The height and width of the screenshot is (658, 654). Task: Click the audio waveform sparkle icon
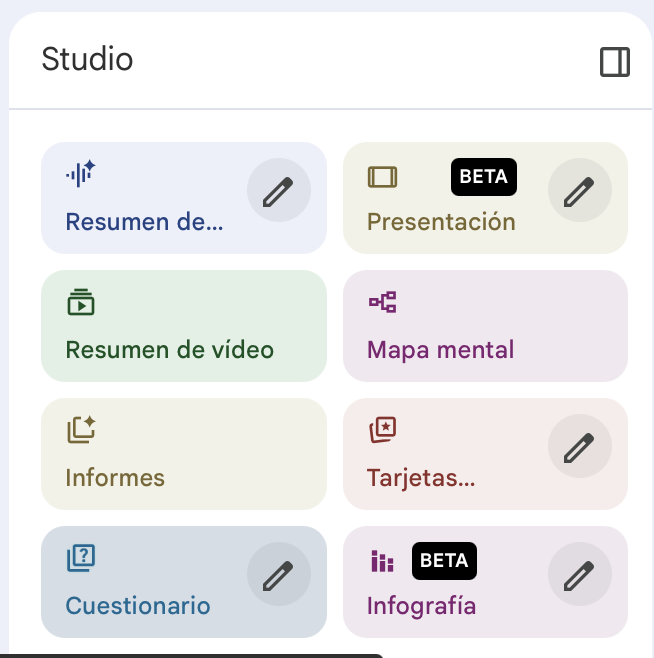[81, 175]
